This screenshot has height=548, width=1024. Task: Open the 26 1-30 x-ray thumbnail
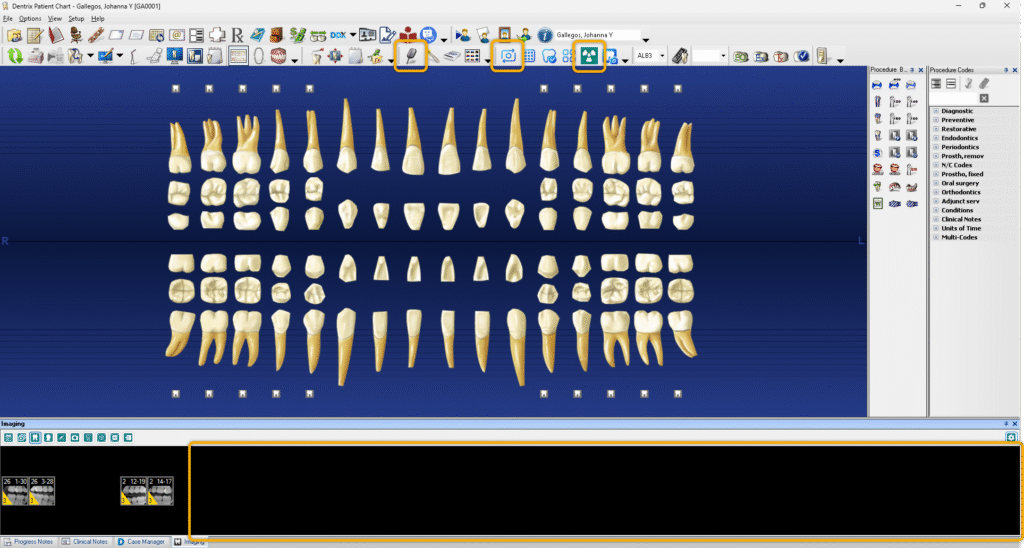pos(14,489)
